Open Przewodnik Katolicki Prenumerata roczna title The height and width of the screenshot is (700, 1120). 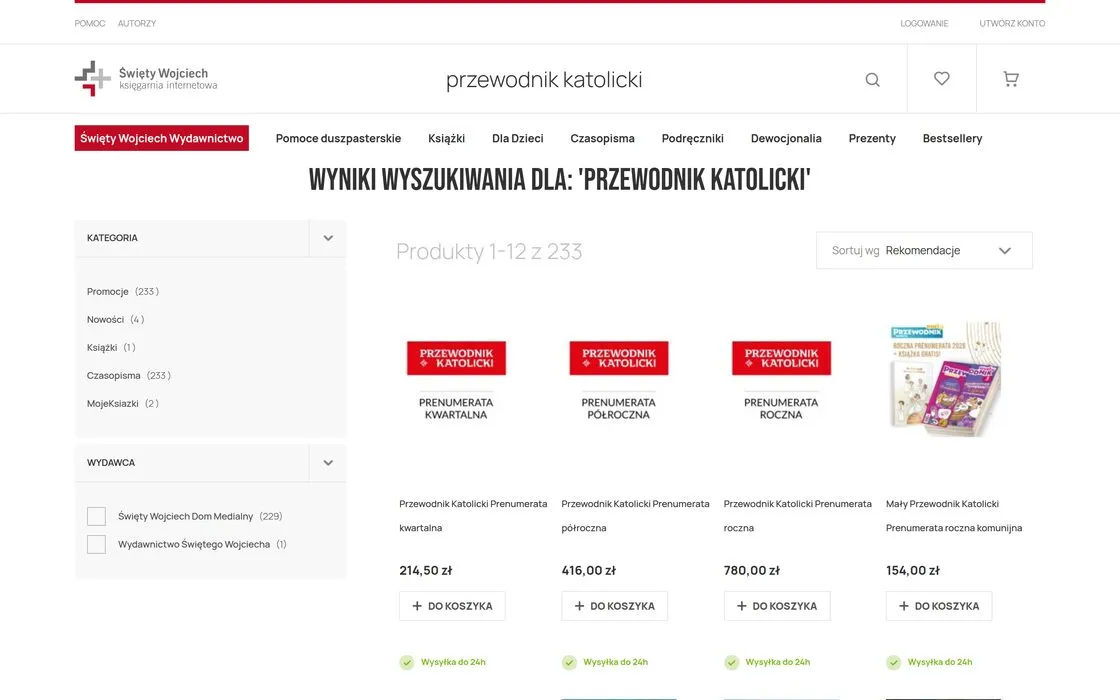797,516
